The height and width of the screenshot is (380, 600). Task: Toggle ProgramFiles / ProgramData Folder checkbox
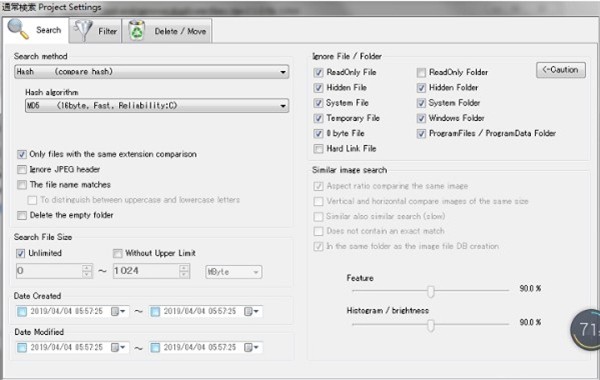coord(421,134)
